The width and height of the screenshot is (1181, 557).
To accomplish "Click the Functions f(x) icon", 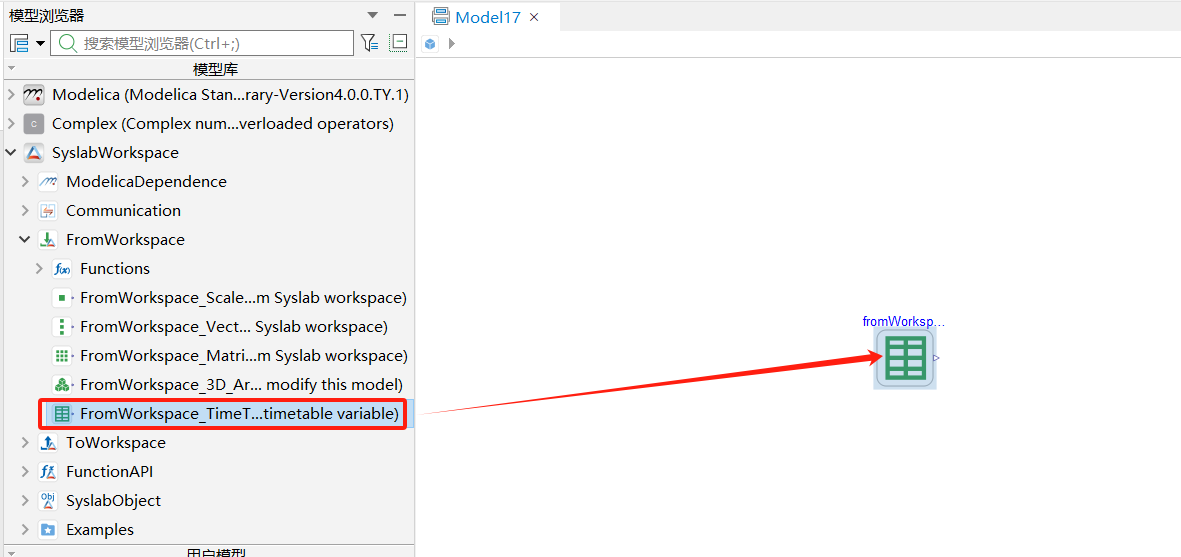I will tap(63, 269).
